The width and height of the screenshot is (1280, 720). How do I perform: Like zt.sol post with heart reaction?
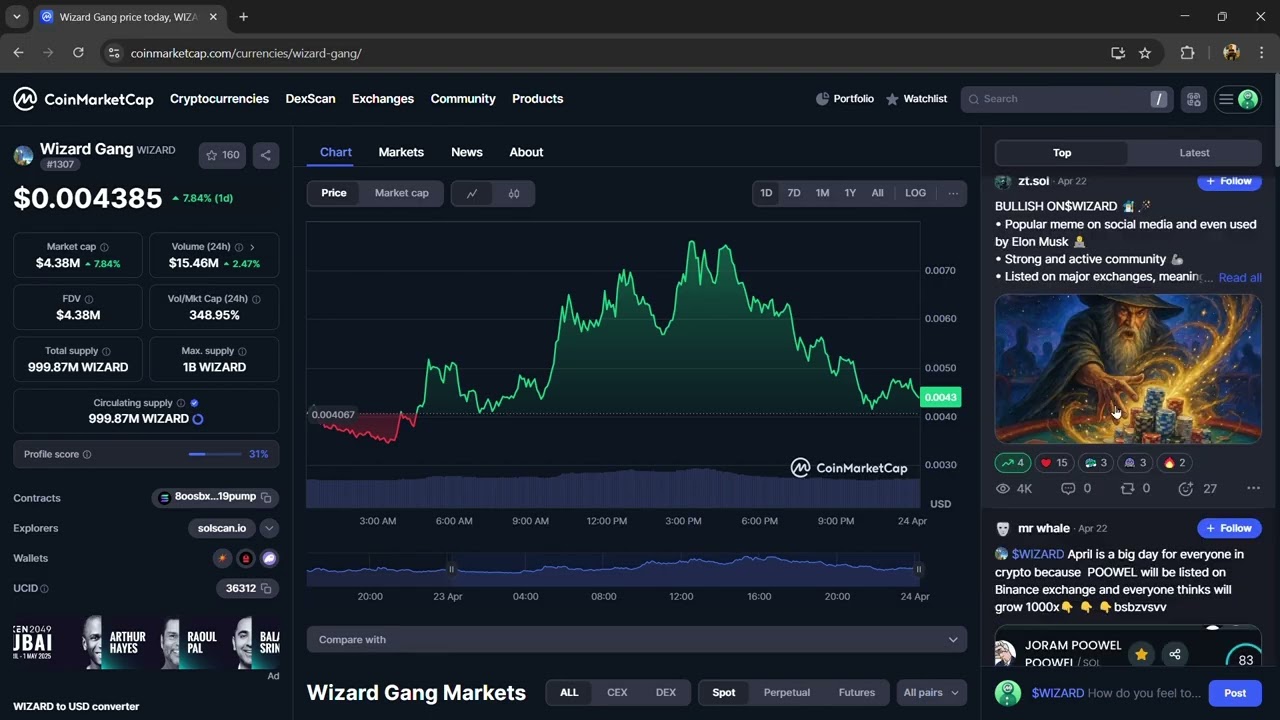point(1054,462)
